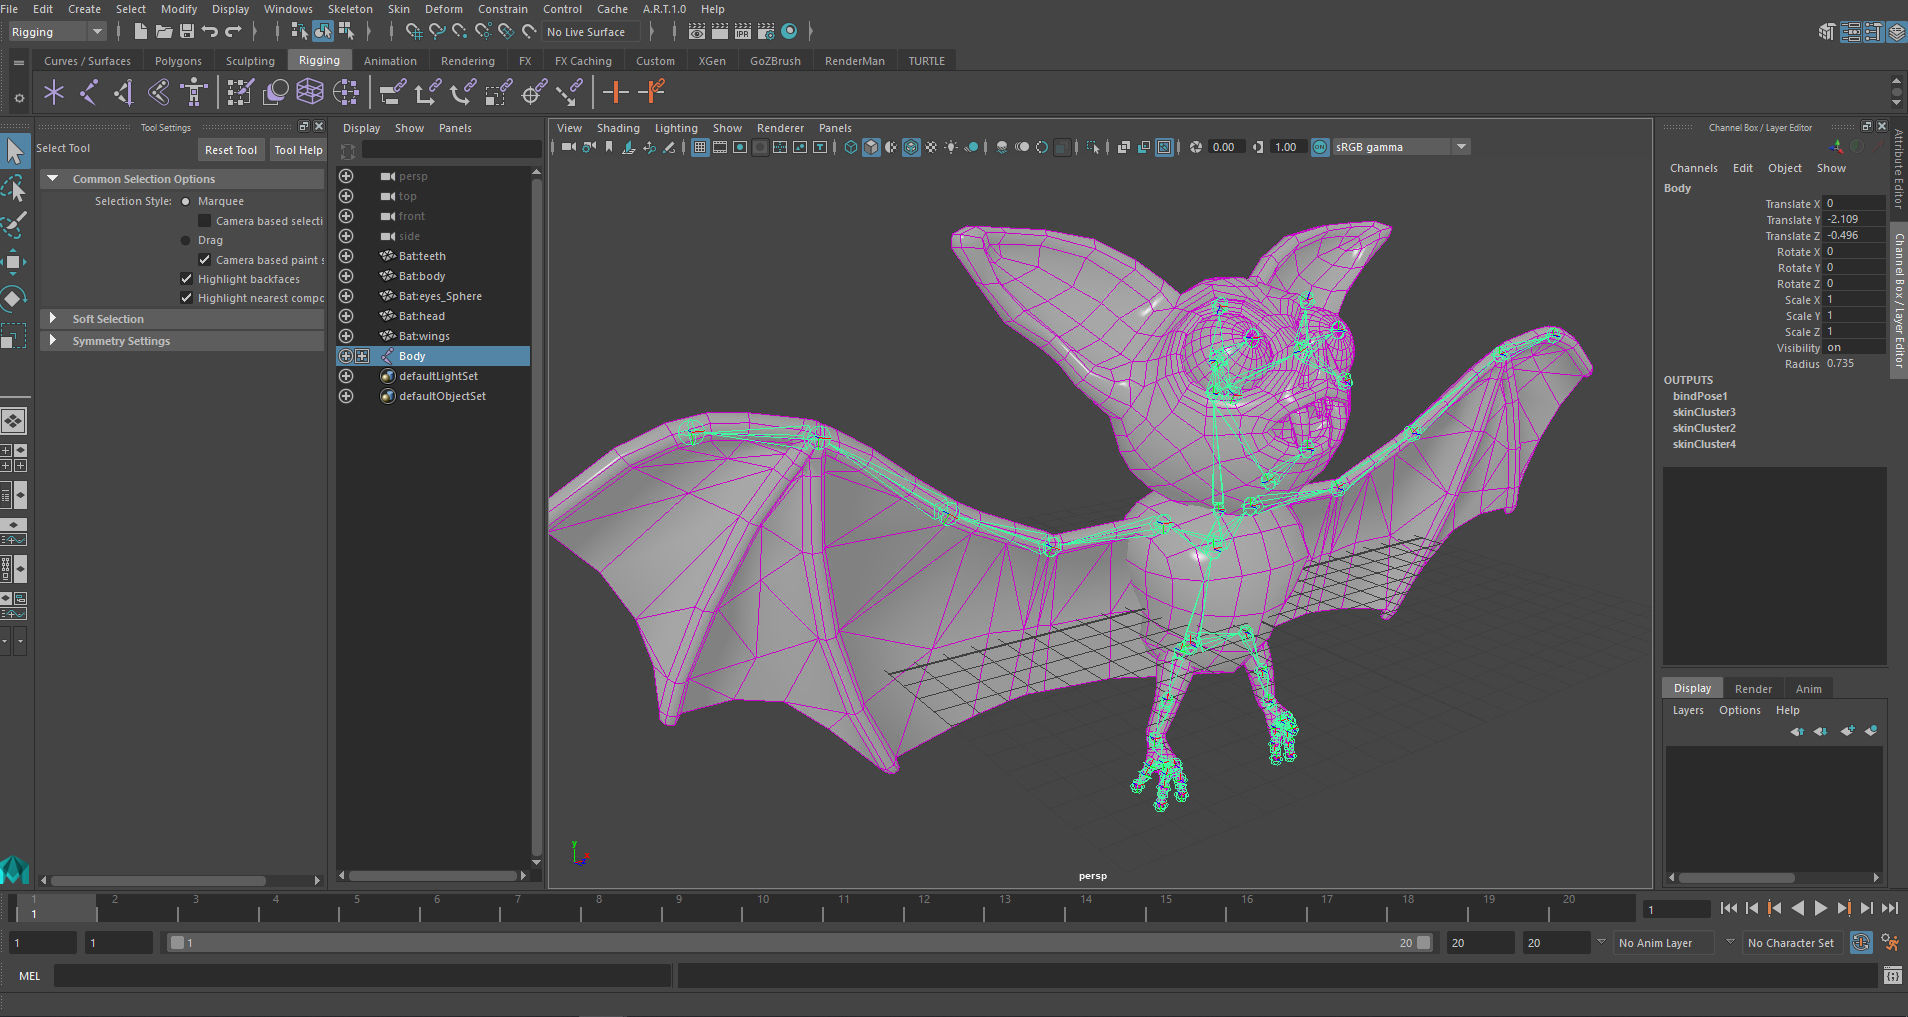
Task: Click the Undo arrow icon
Action: pos(210,32)
